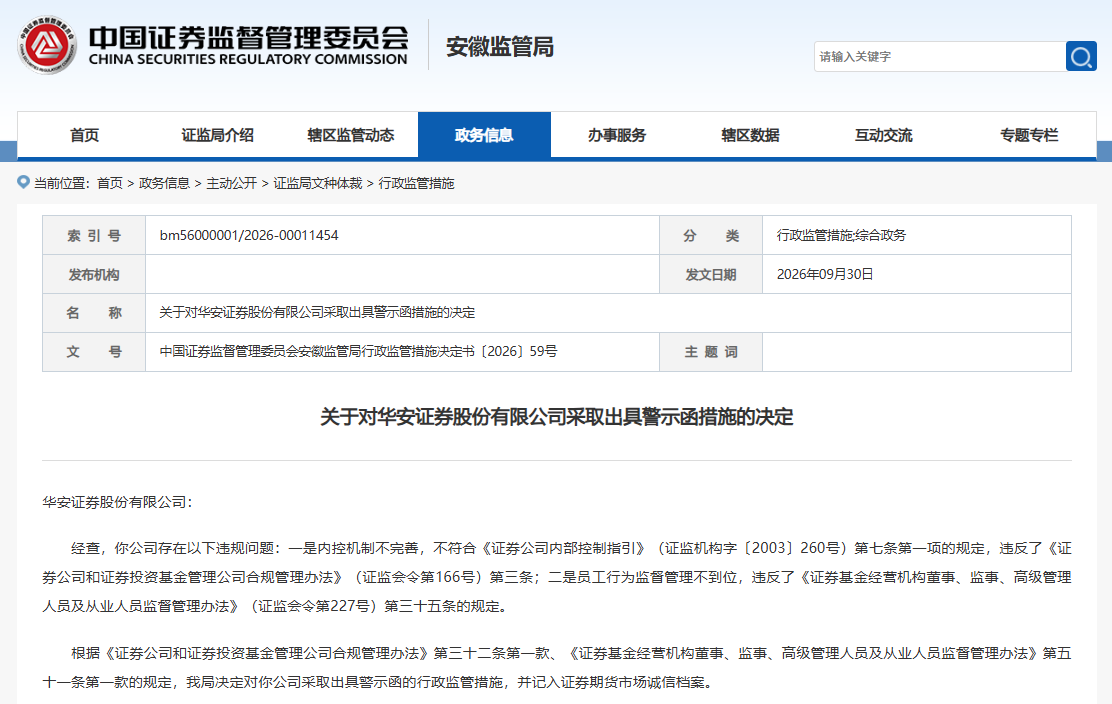This screenshot has width=1112, height=704.
Task: Click the 文号 table label
Action: tap(94, 352)
